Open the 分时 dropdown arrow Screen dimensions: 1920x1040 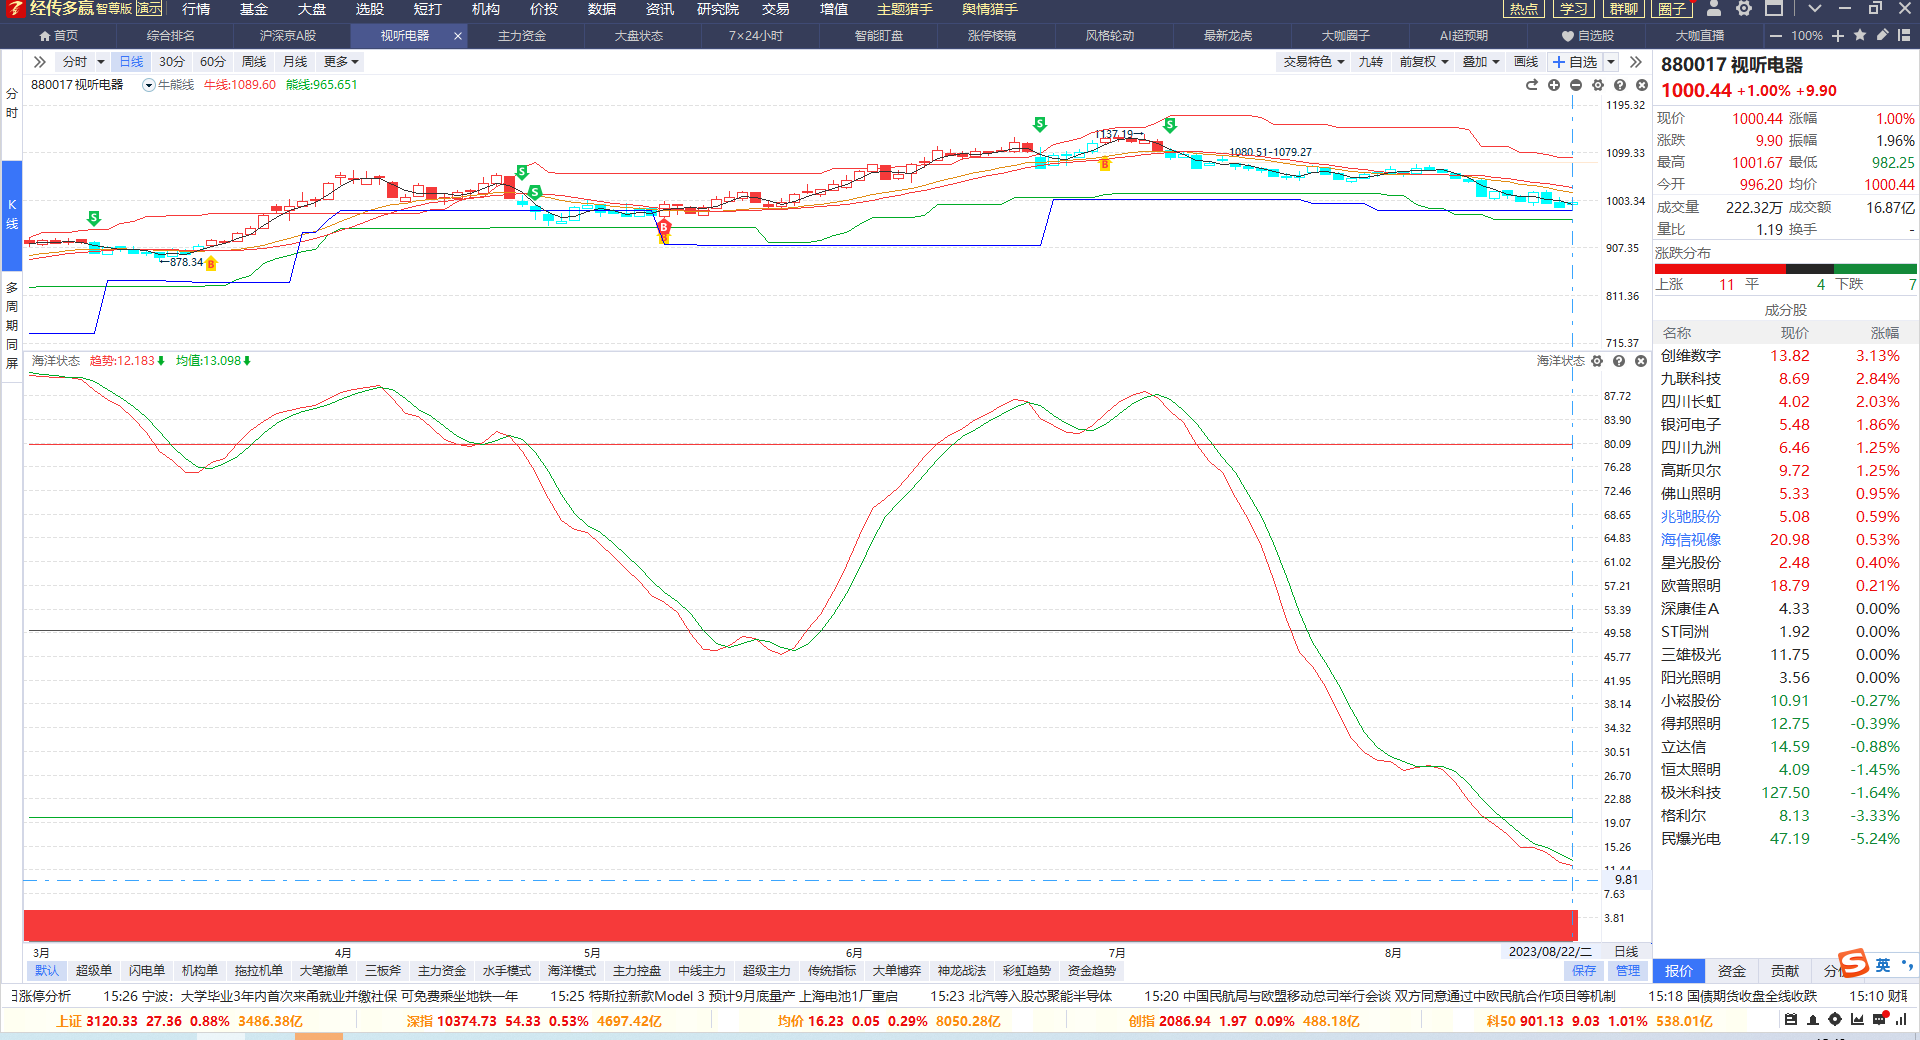click(101, 62)
